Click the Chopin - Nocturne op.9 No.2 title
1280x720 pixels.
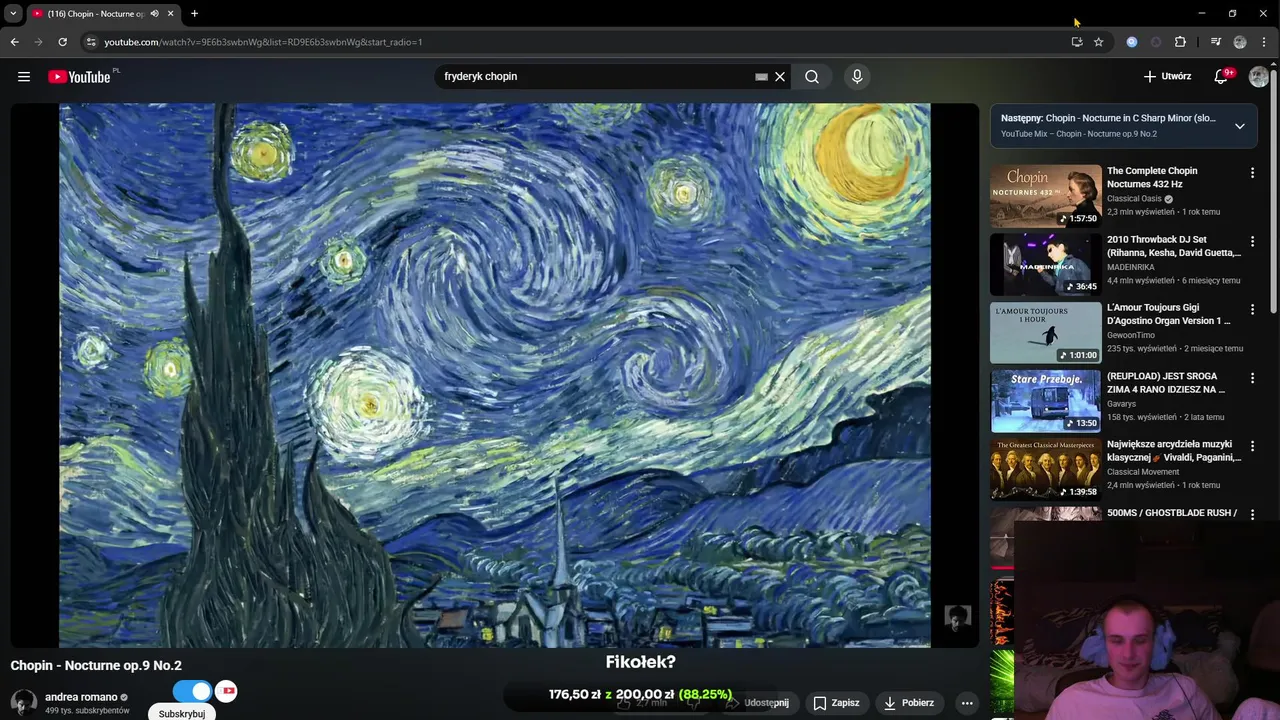(x=96, y=665)
